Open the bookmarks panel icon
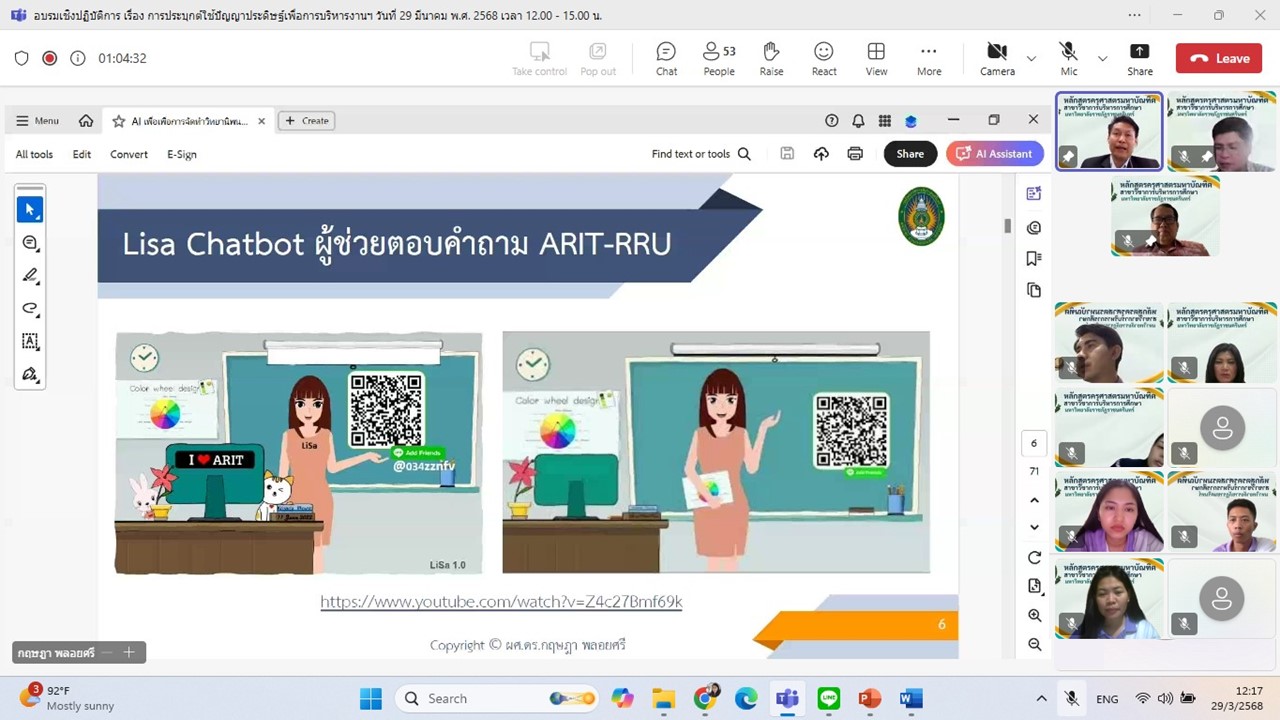This screenshot has width=1280, height=720. pyautogui.click(x=1034, y=259)
